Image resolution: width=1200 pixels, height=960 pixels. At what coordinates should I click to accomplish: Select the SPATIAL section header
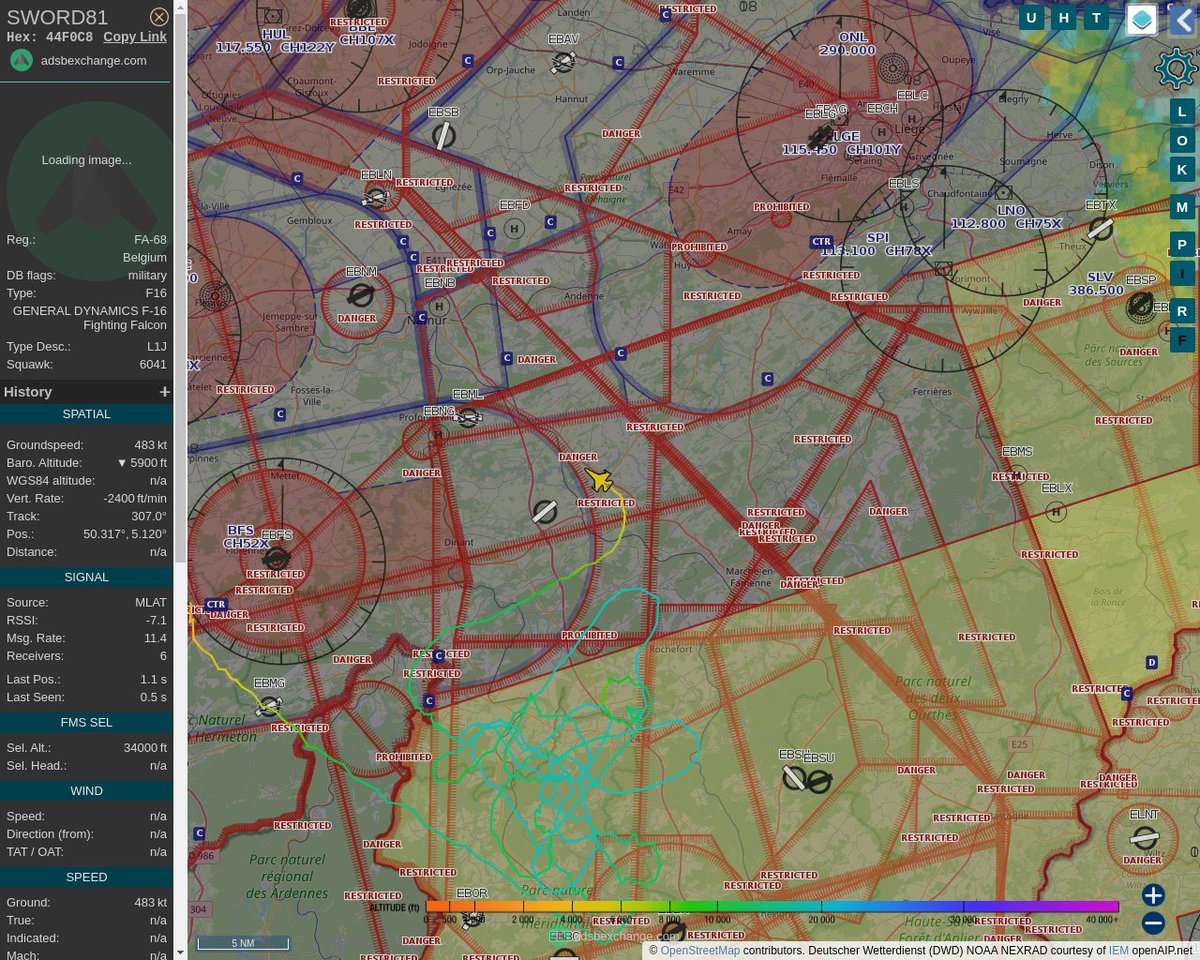pos(86,413)
